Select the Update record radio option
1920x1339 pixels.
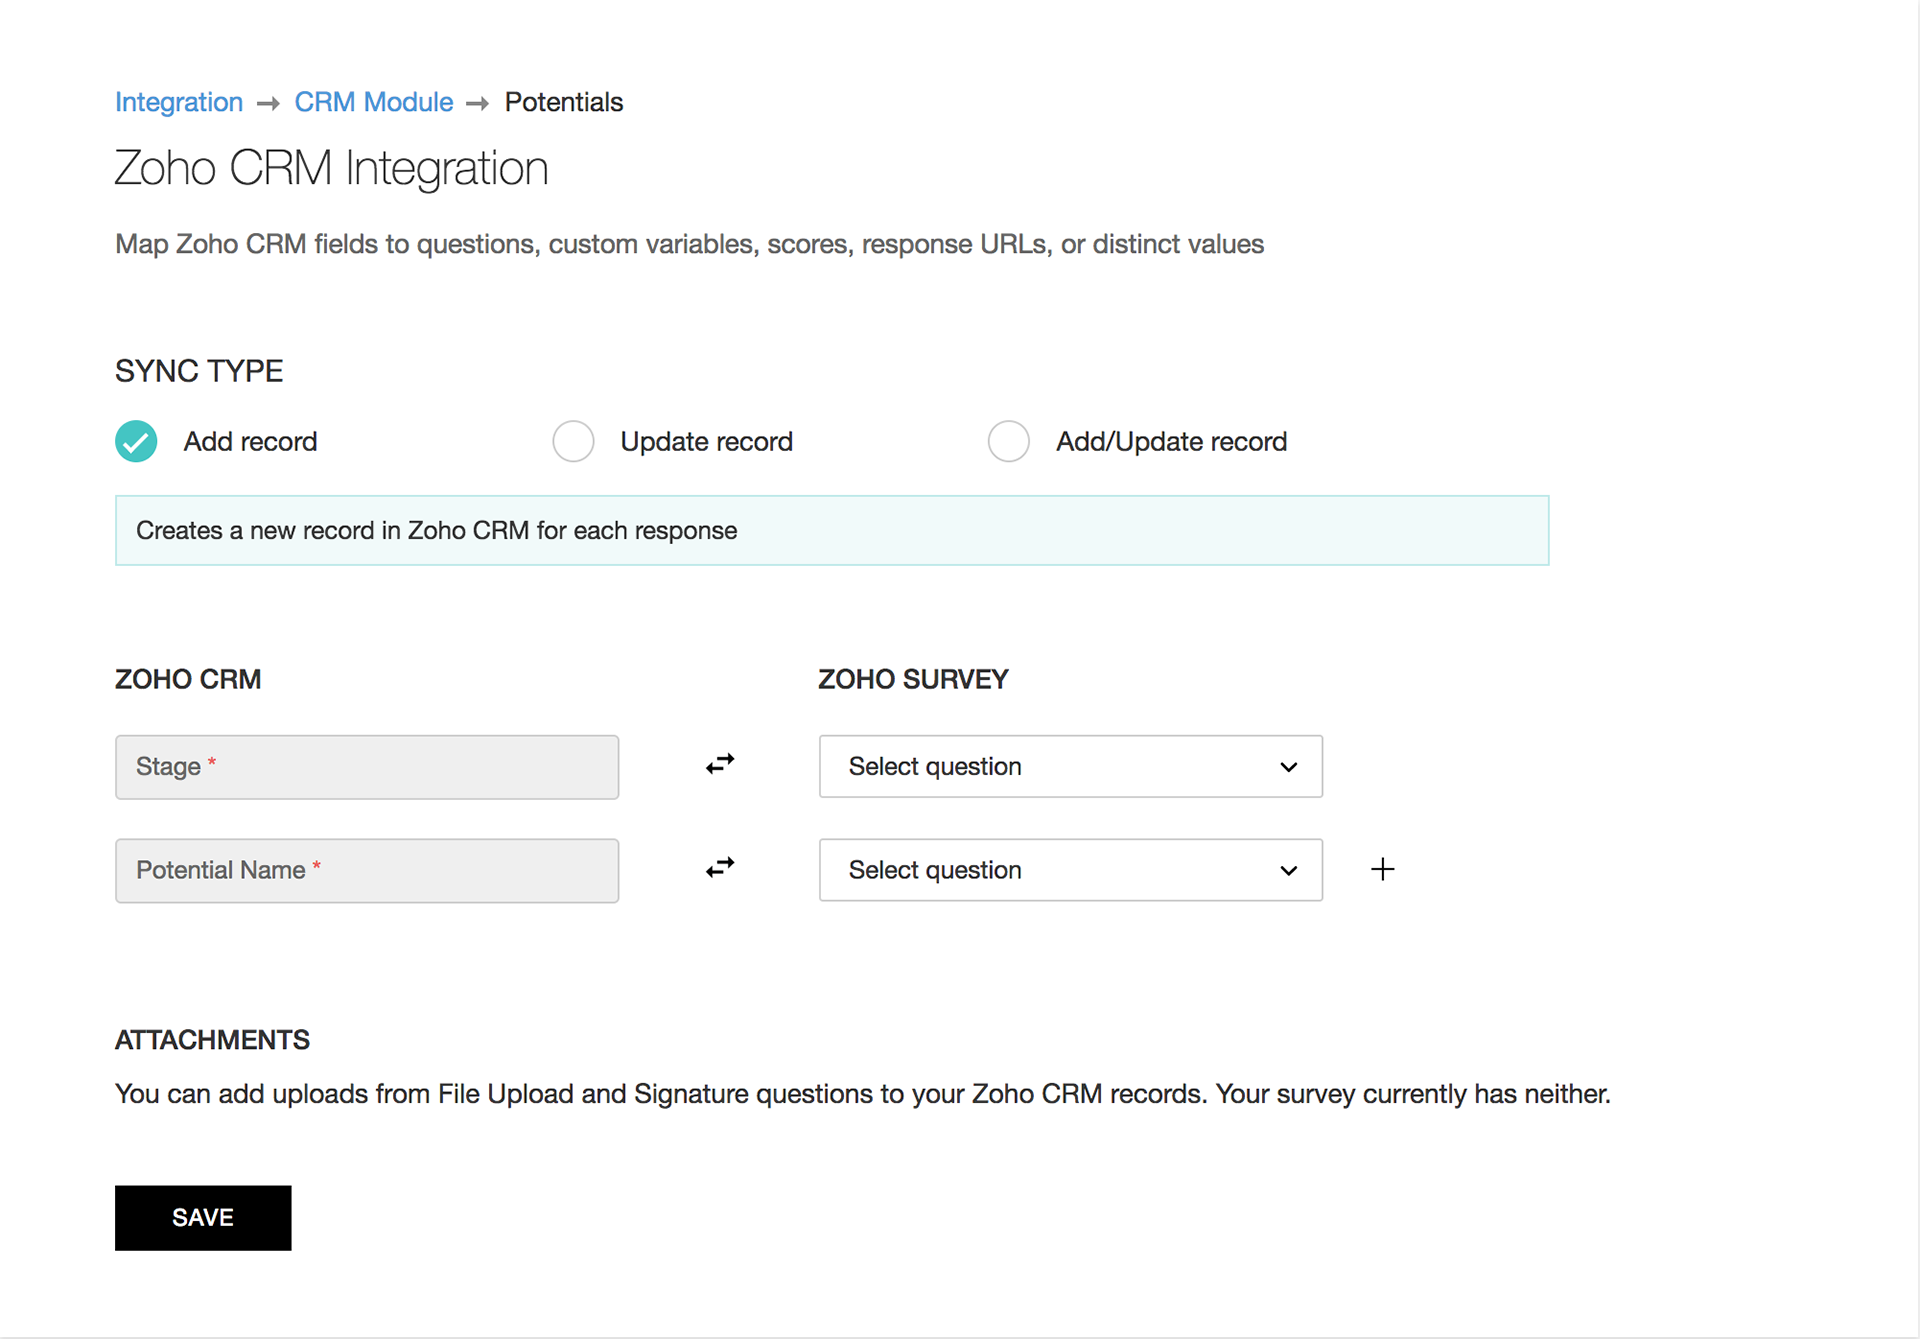click(x=573, y=441)
